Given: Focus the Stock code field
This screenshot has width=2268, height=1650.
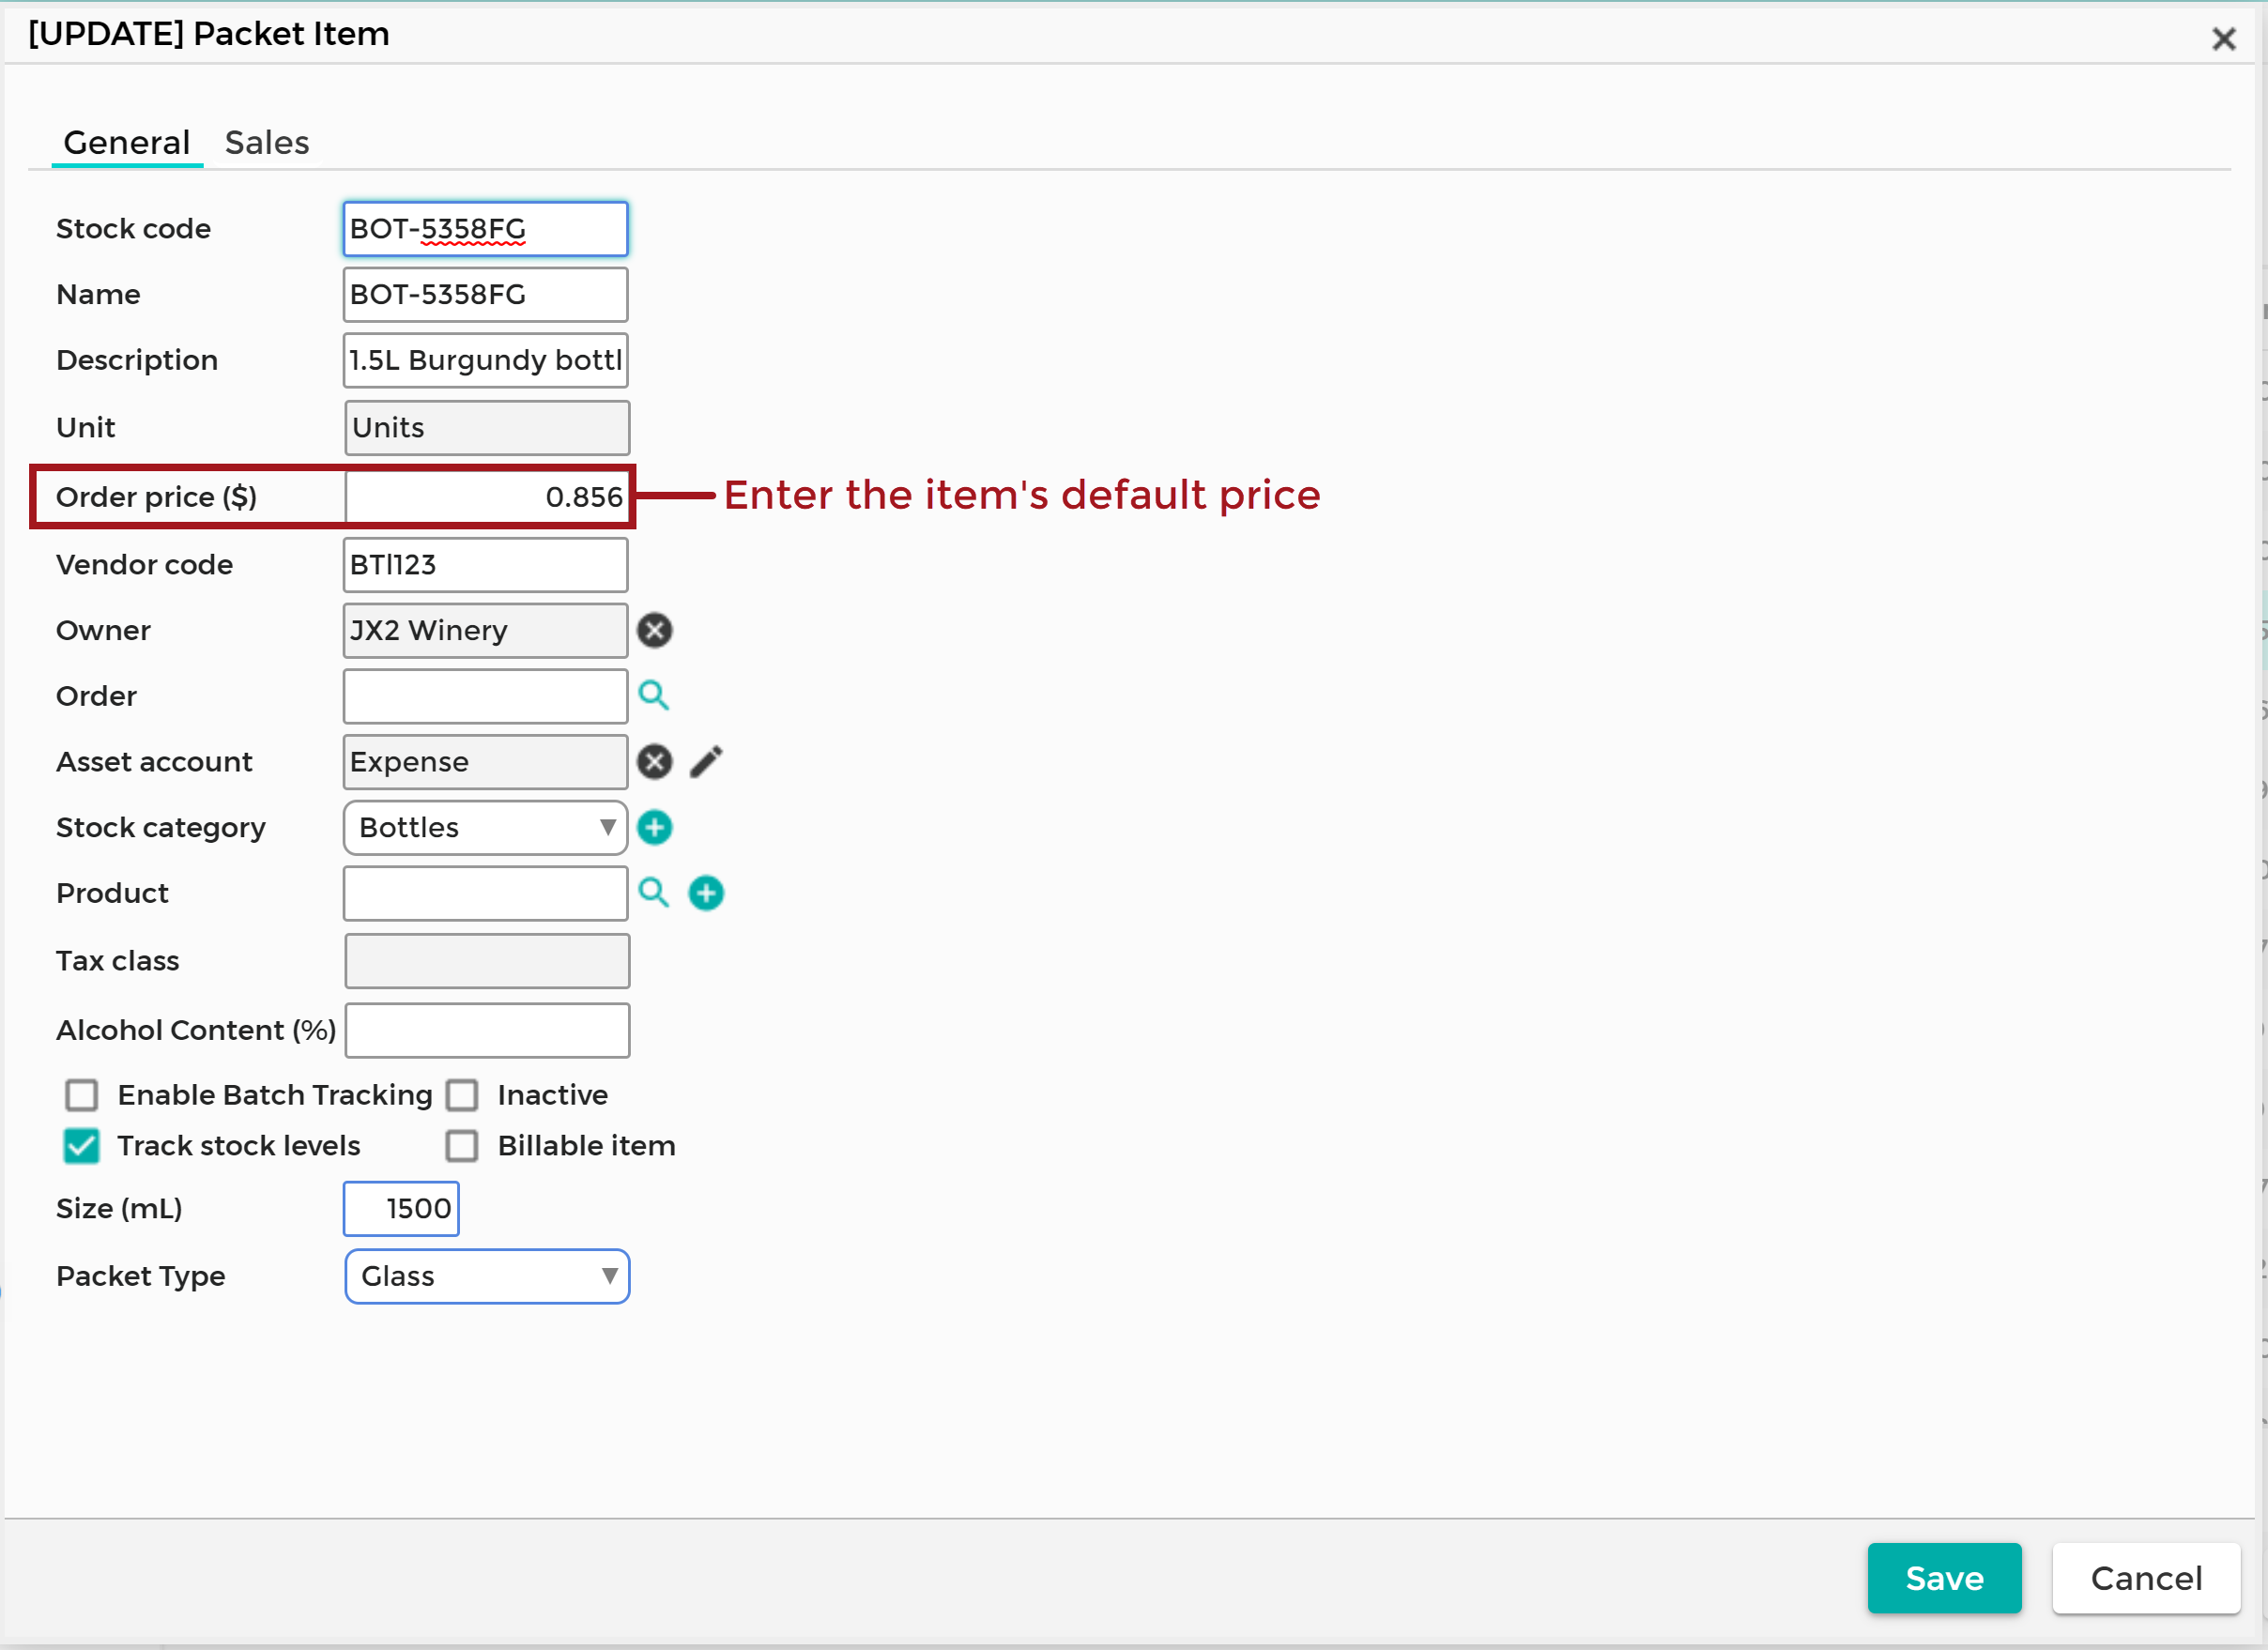Looking at the screenshot, I should click(486, 229).
